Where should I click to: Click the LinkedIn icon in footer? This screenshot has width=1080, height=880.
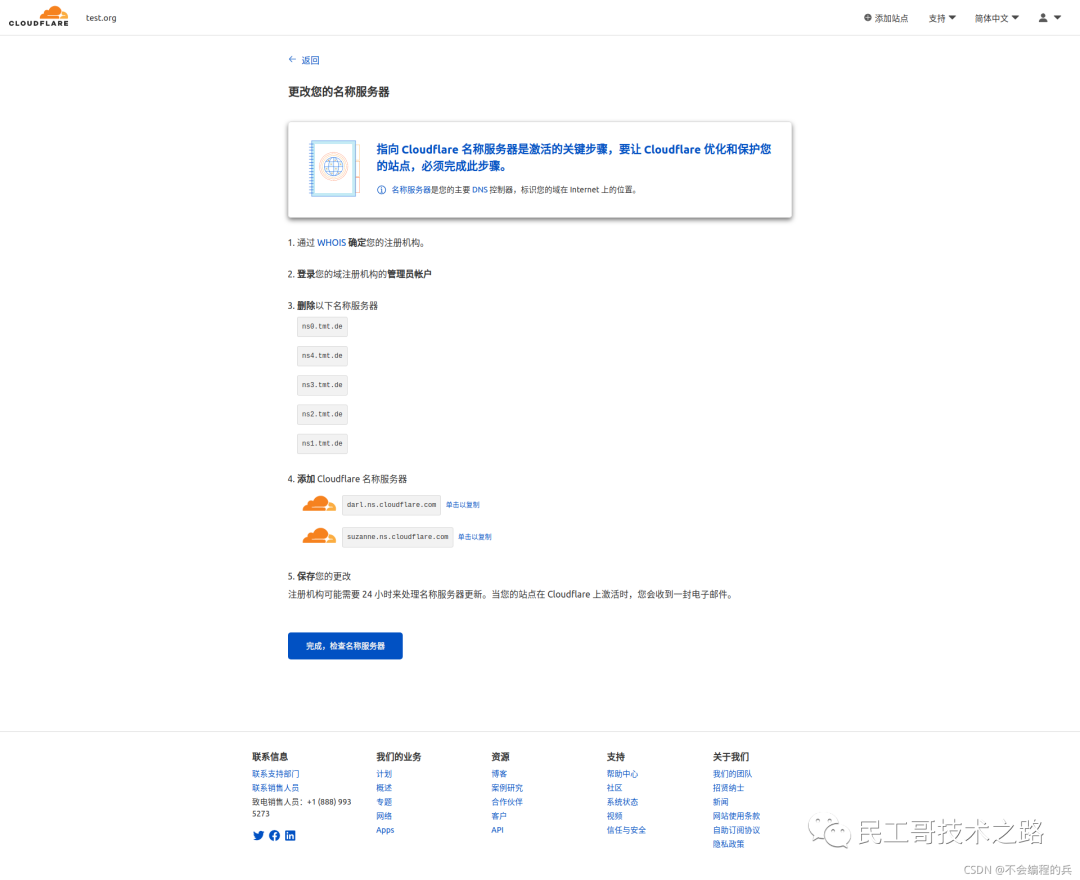pos(290,836)
